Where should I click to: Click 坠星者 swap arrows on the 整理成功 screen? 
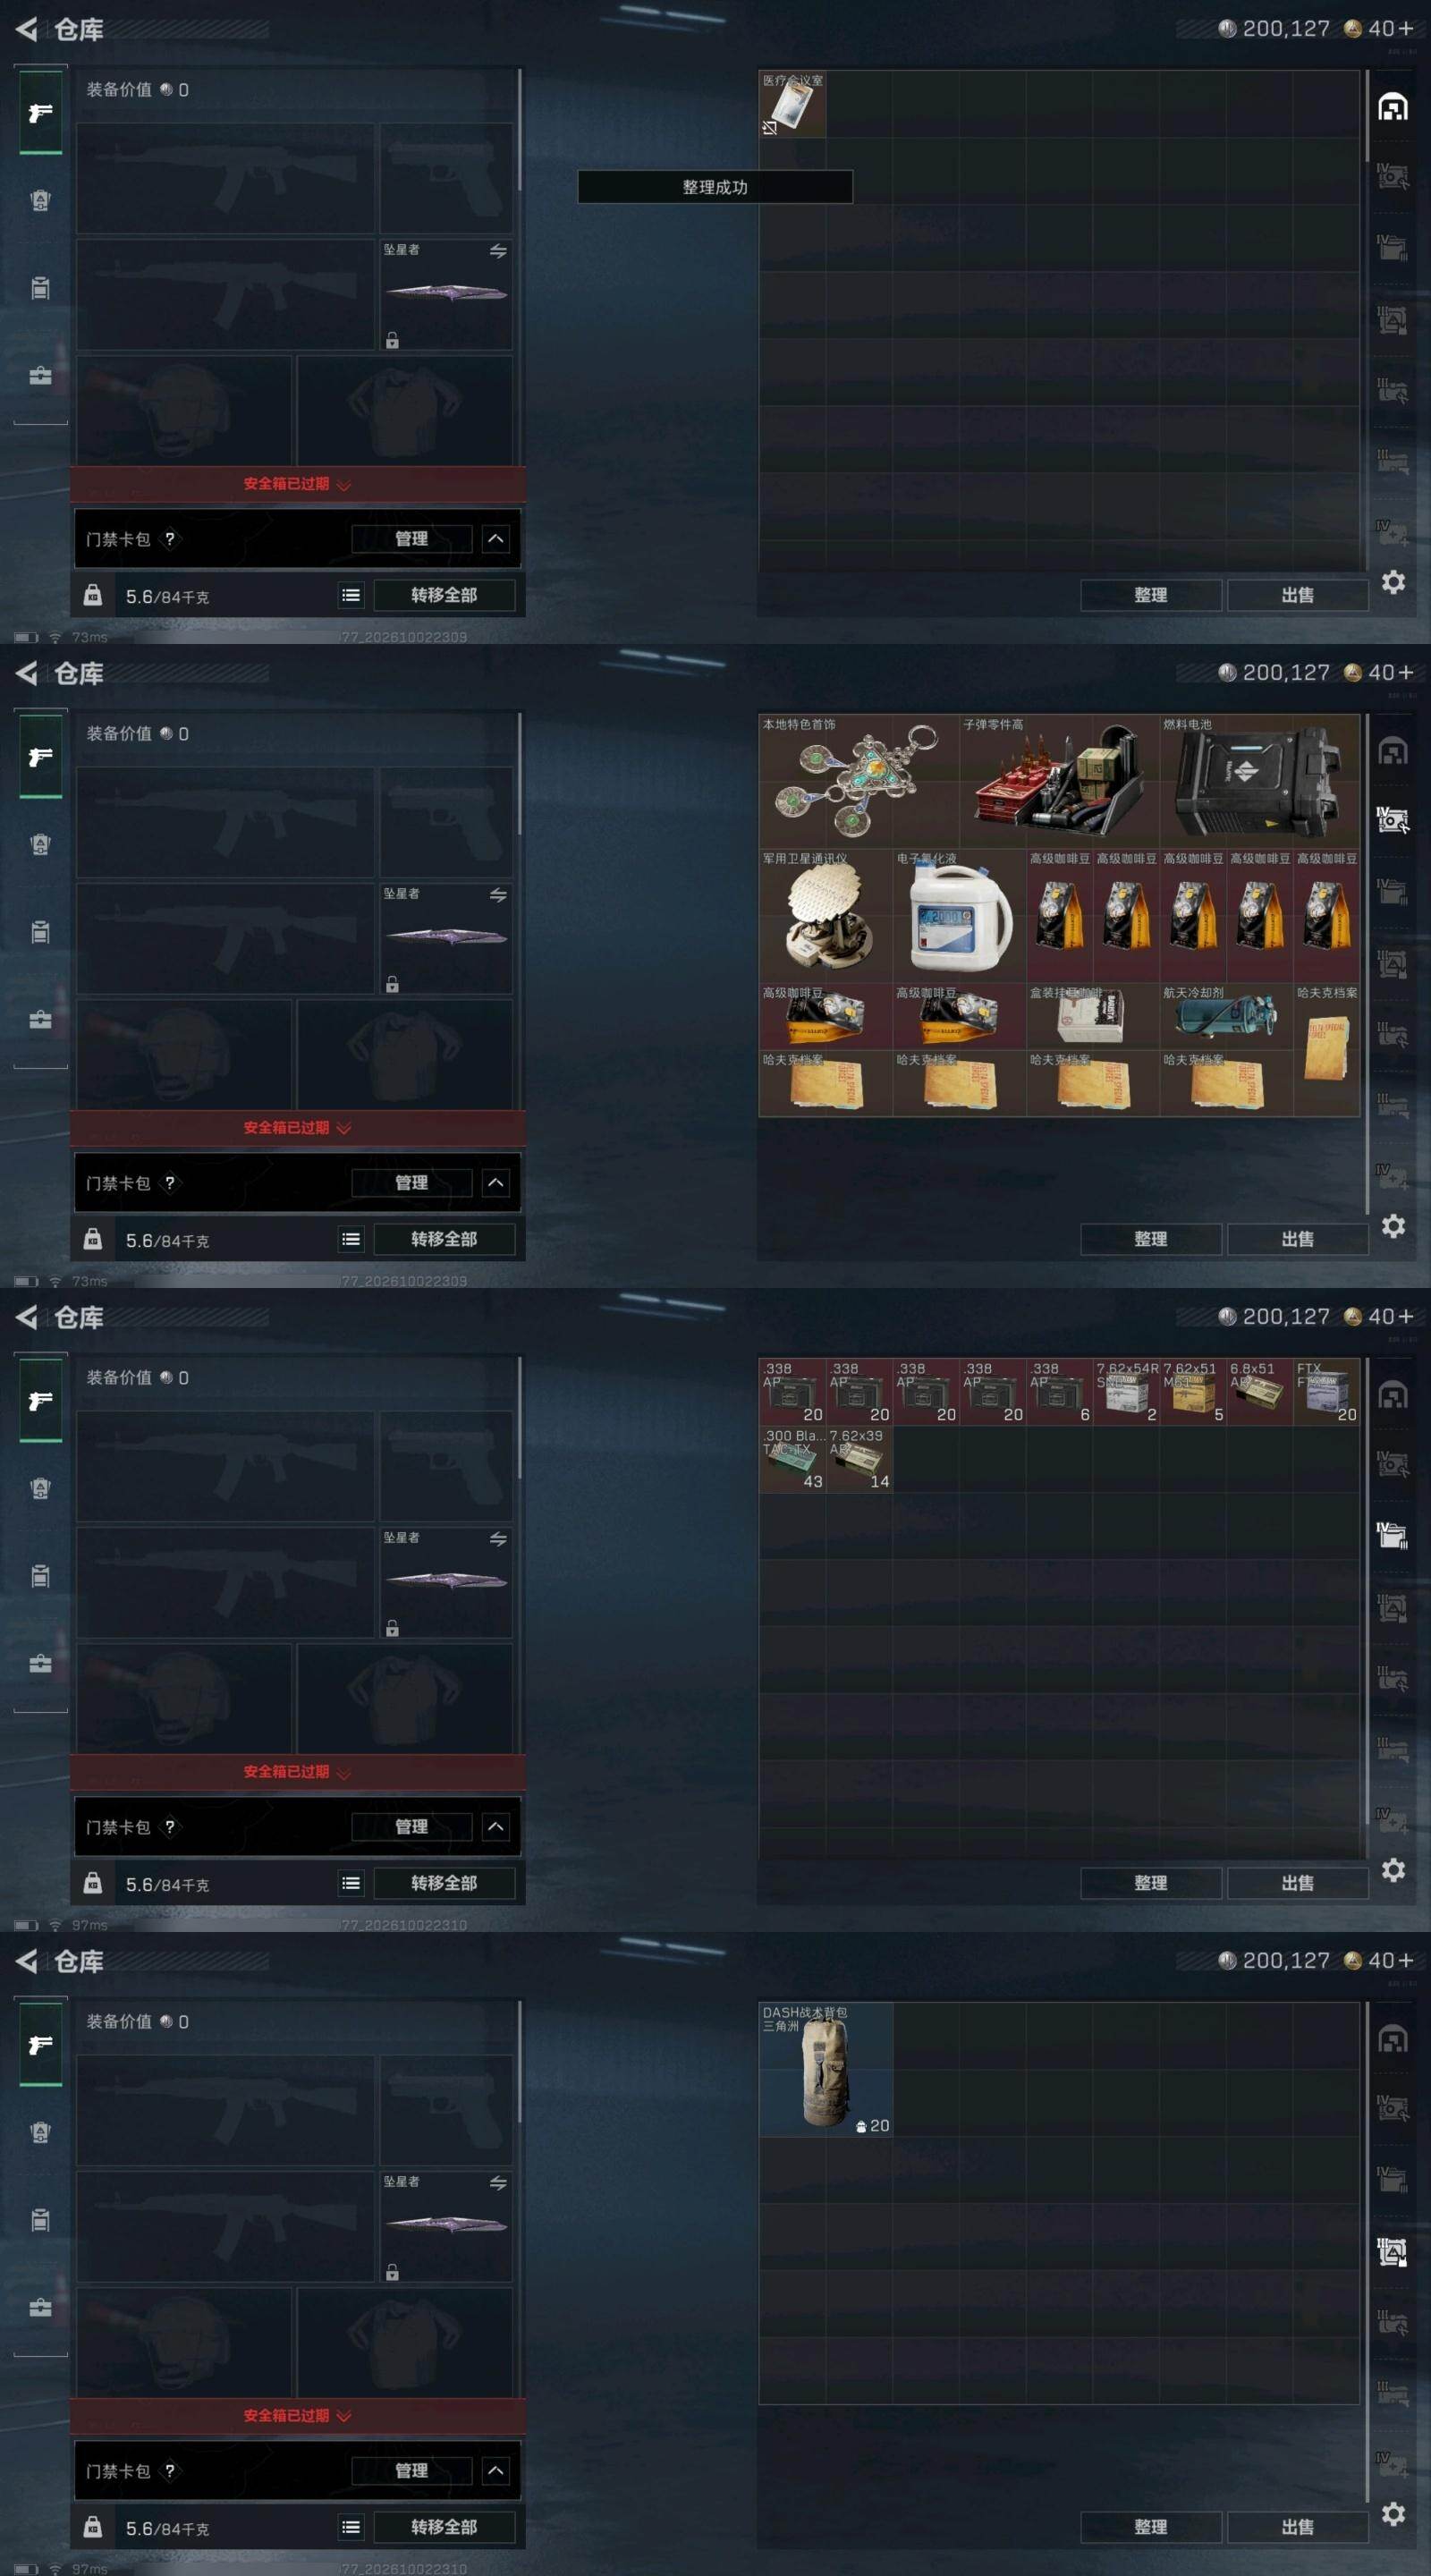tap(498, 251)
